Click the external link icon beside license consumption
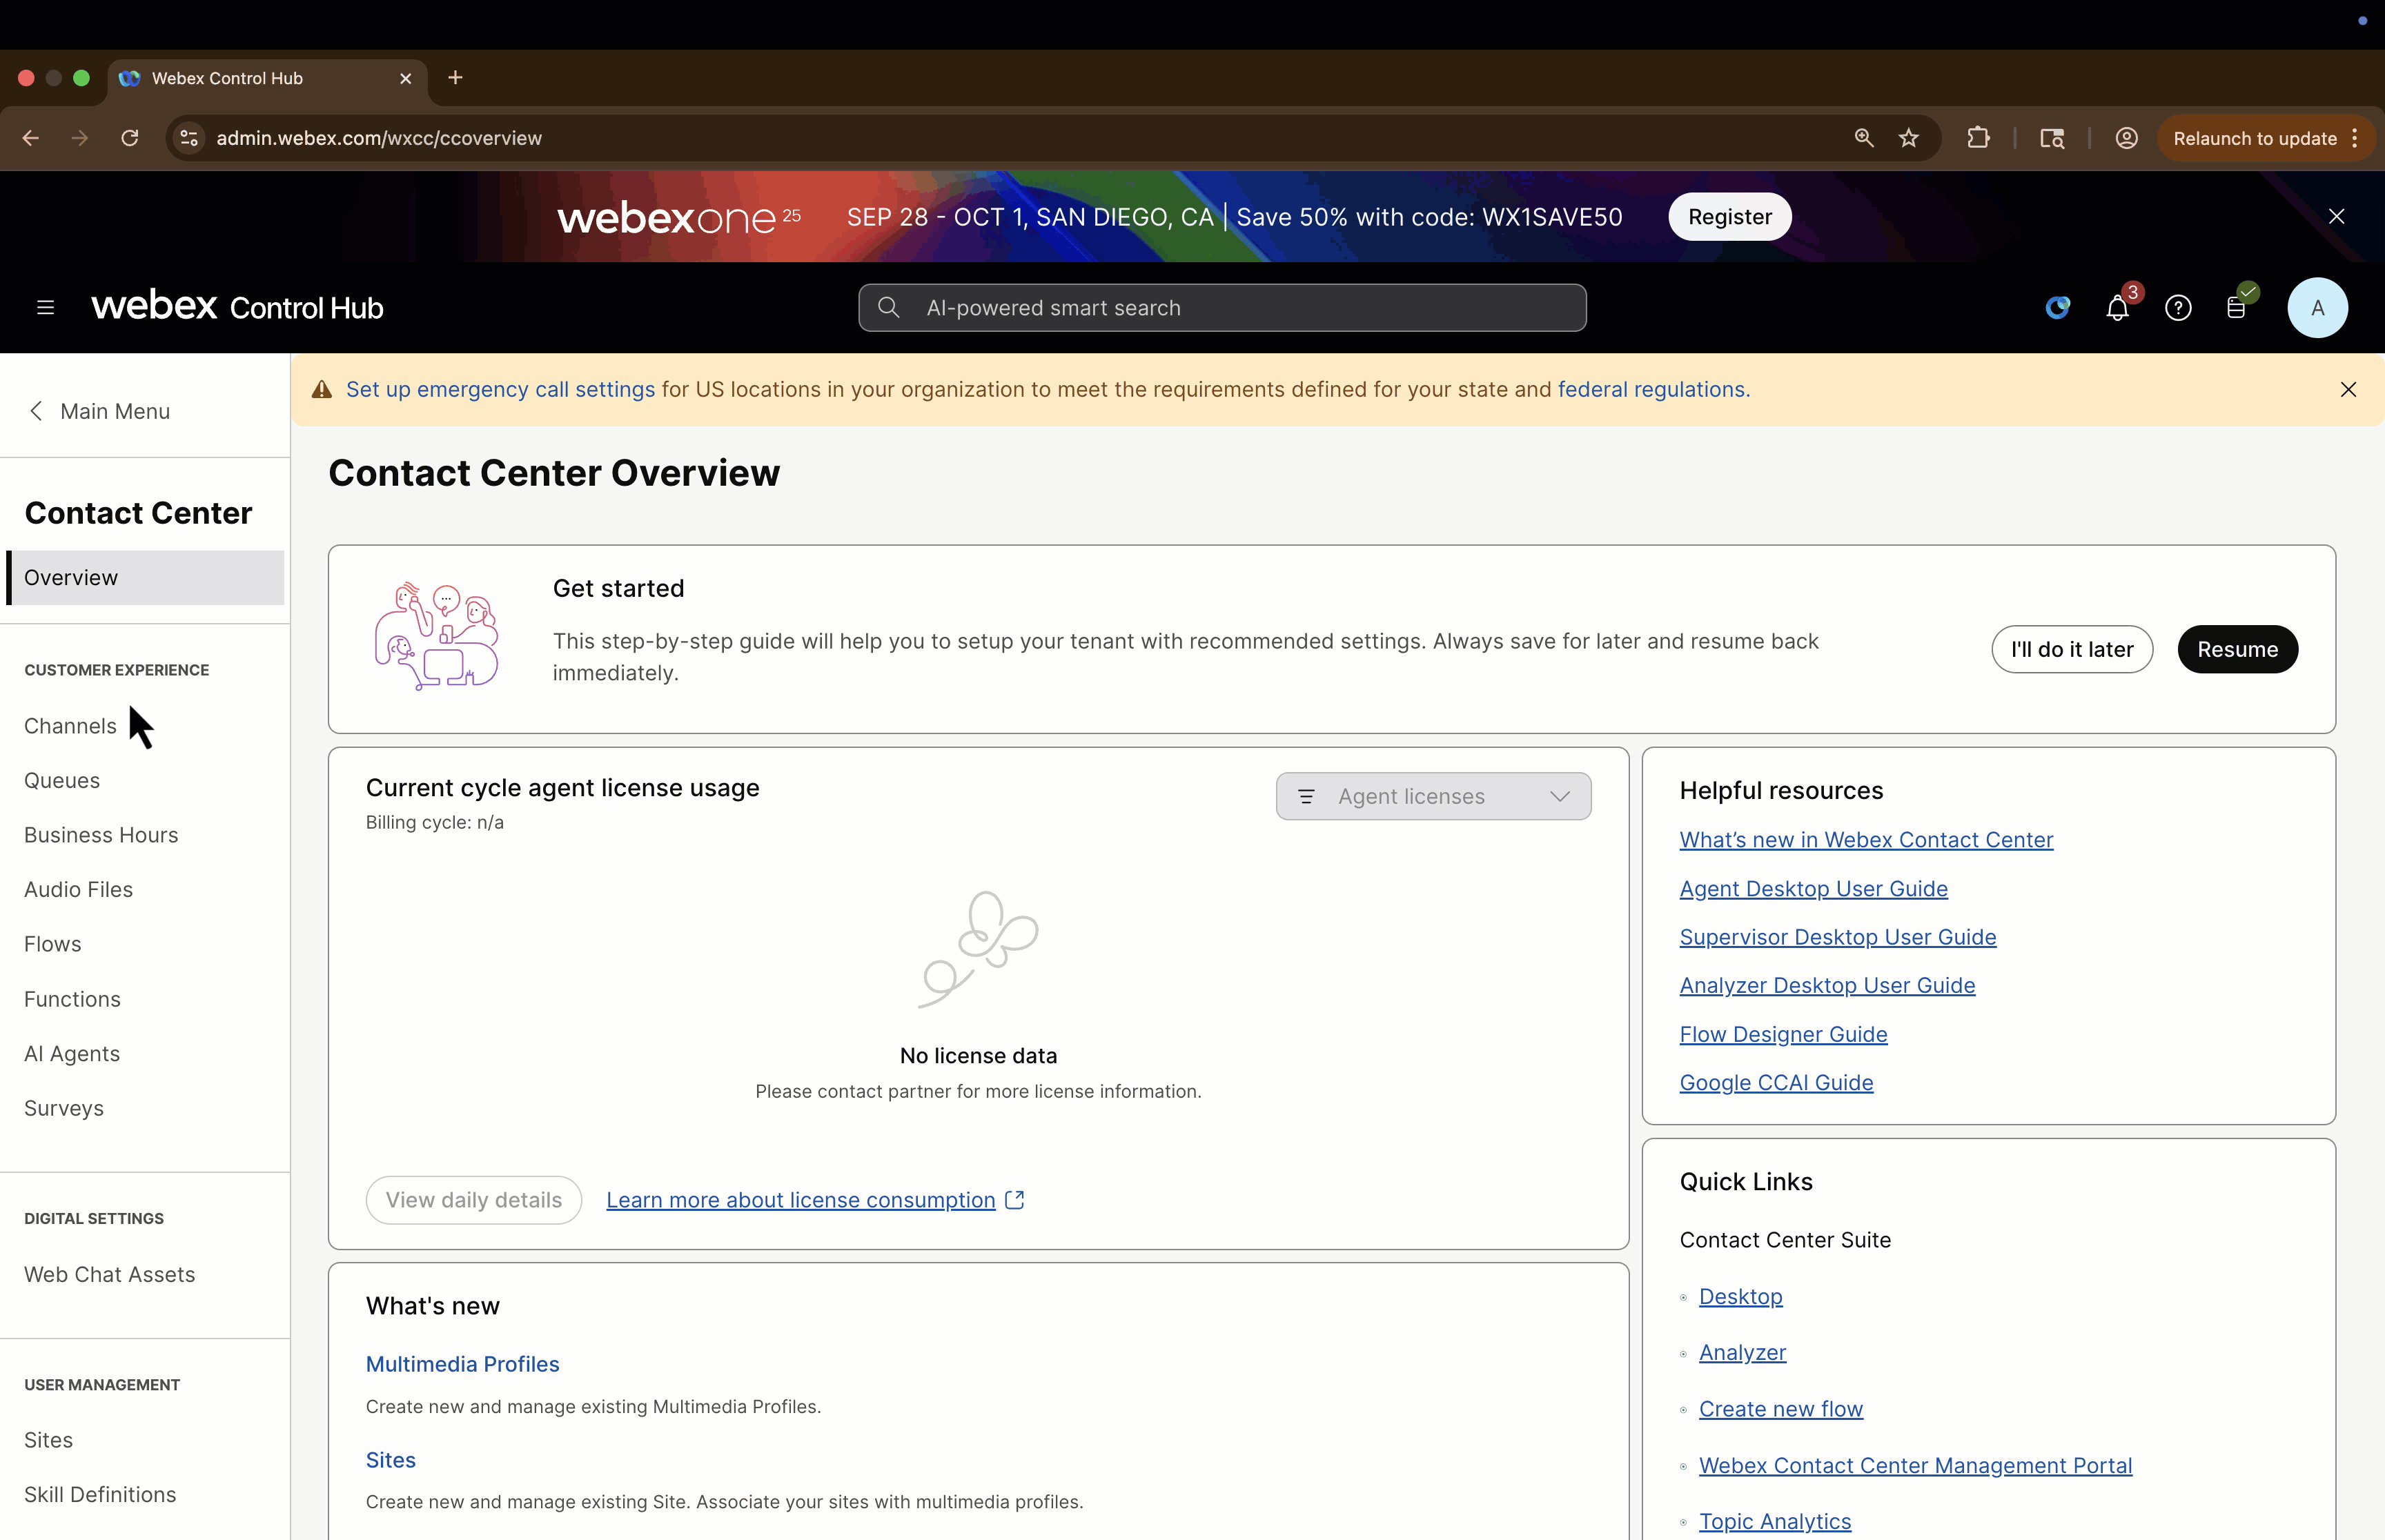The height and width of the screenshot is (1540, 2385). (x=1015, y=1200)
